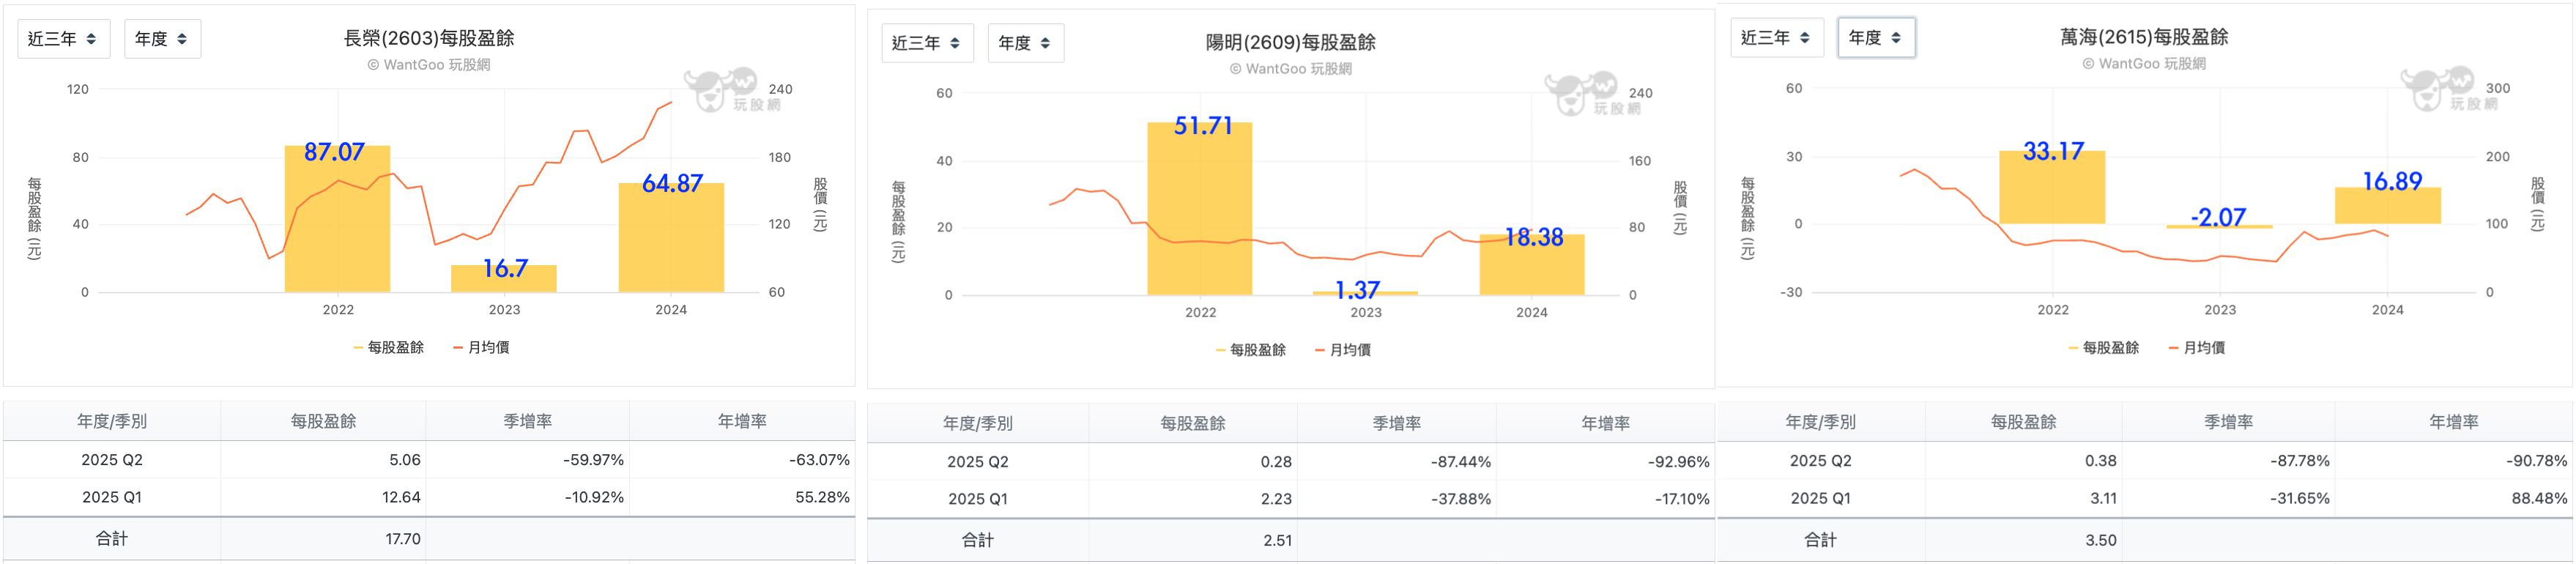Click EPS value 2.23
Screen dimensions: 2576x564
point(1276,499)
